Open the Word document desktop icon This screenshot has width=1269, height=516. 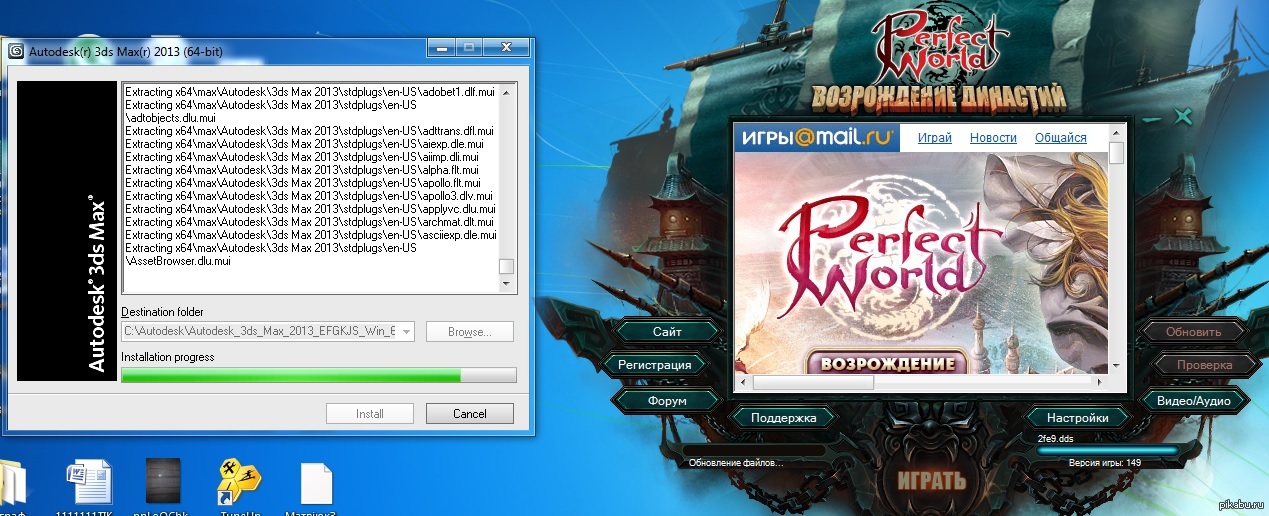tap(89, 483)
